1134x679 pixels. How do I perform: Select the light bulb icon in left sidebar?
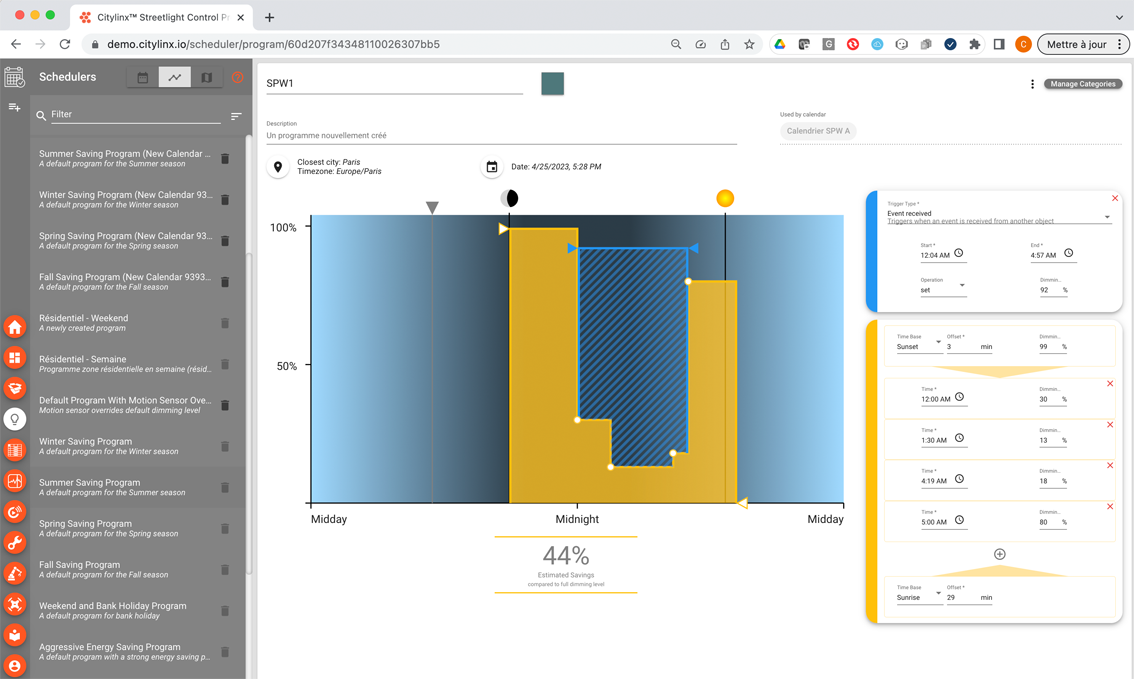14,419
